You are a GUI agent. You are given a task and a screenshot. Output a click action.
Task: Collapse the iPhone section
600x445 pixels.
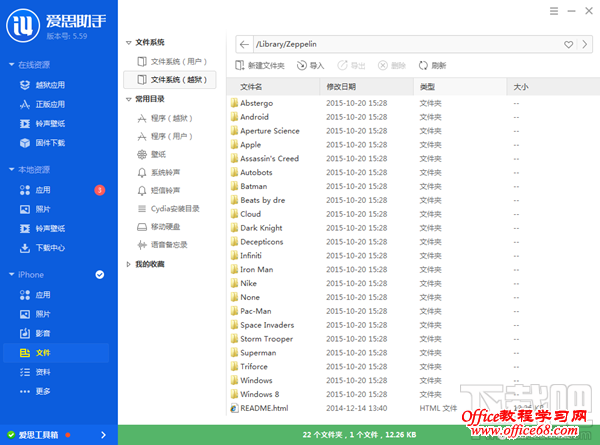tap(11, 275)
